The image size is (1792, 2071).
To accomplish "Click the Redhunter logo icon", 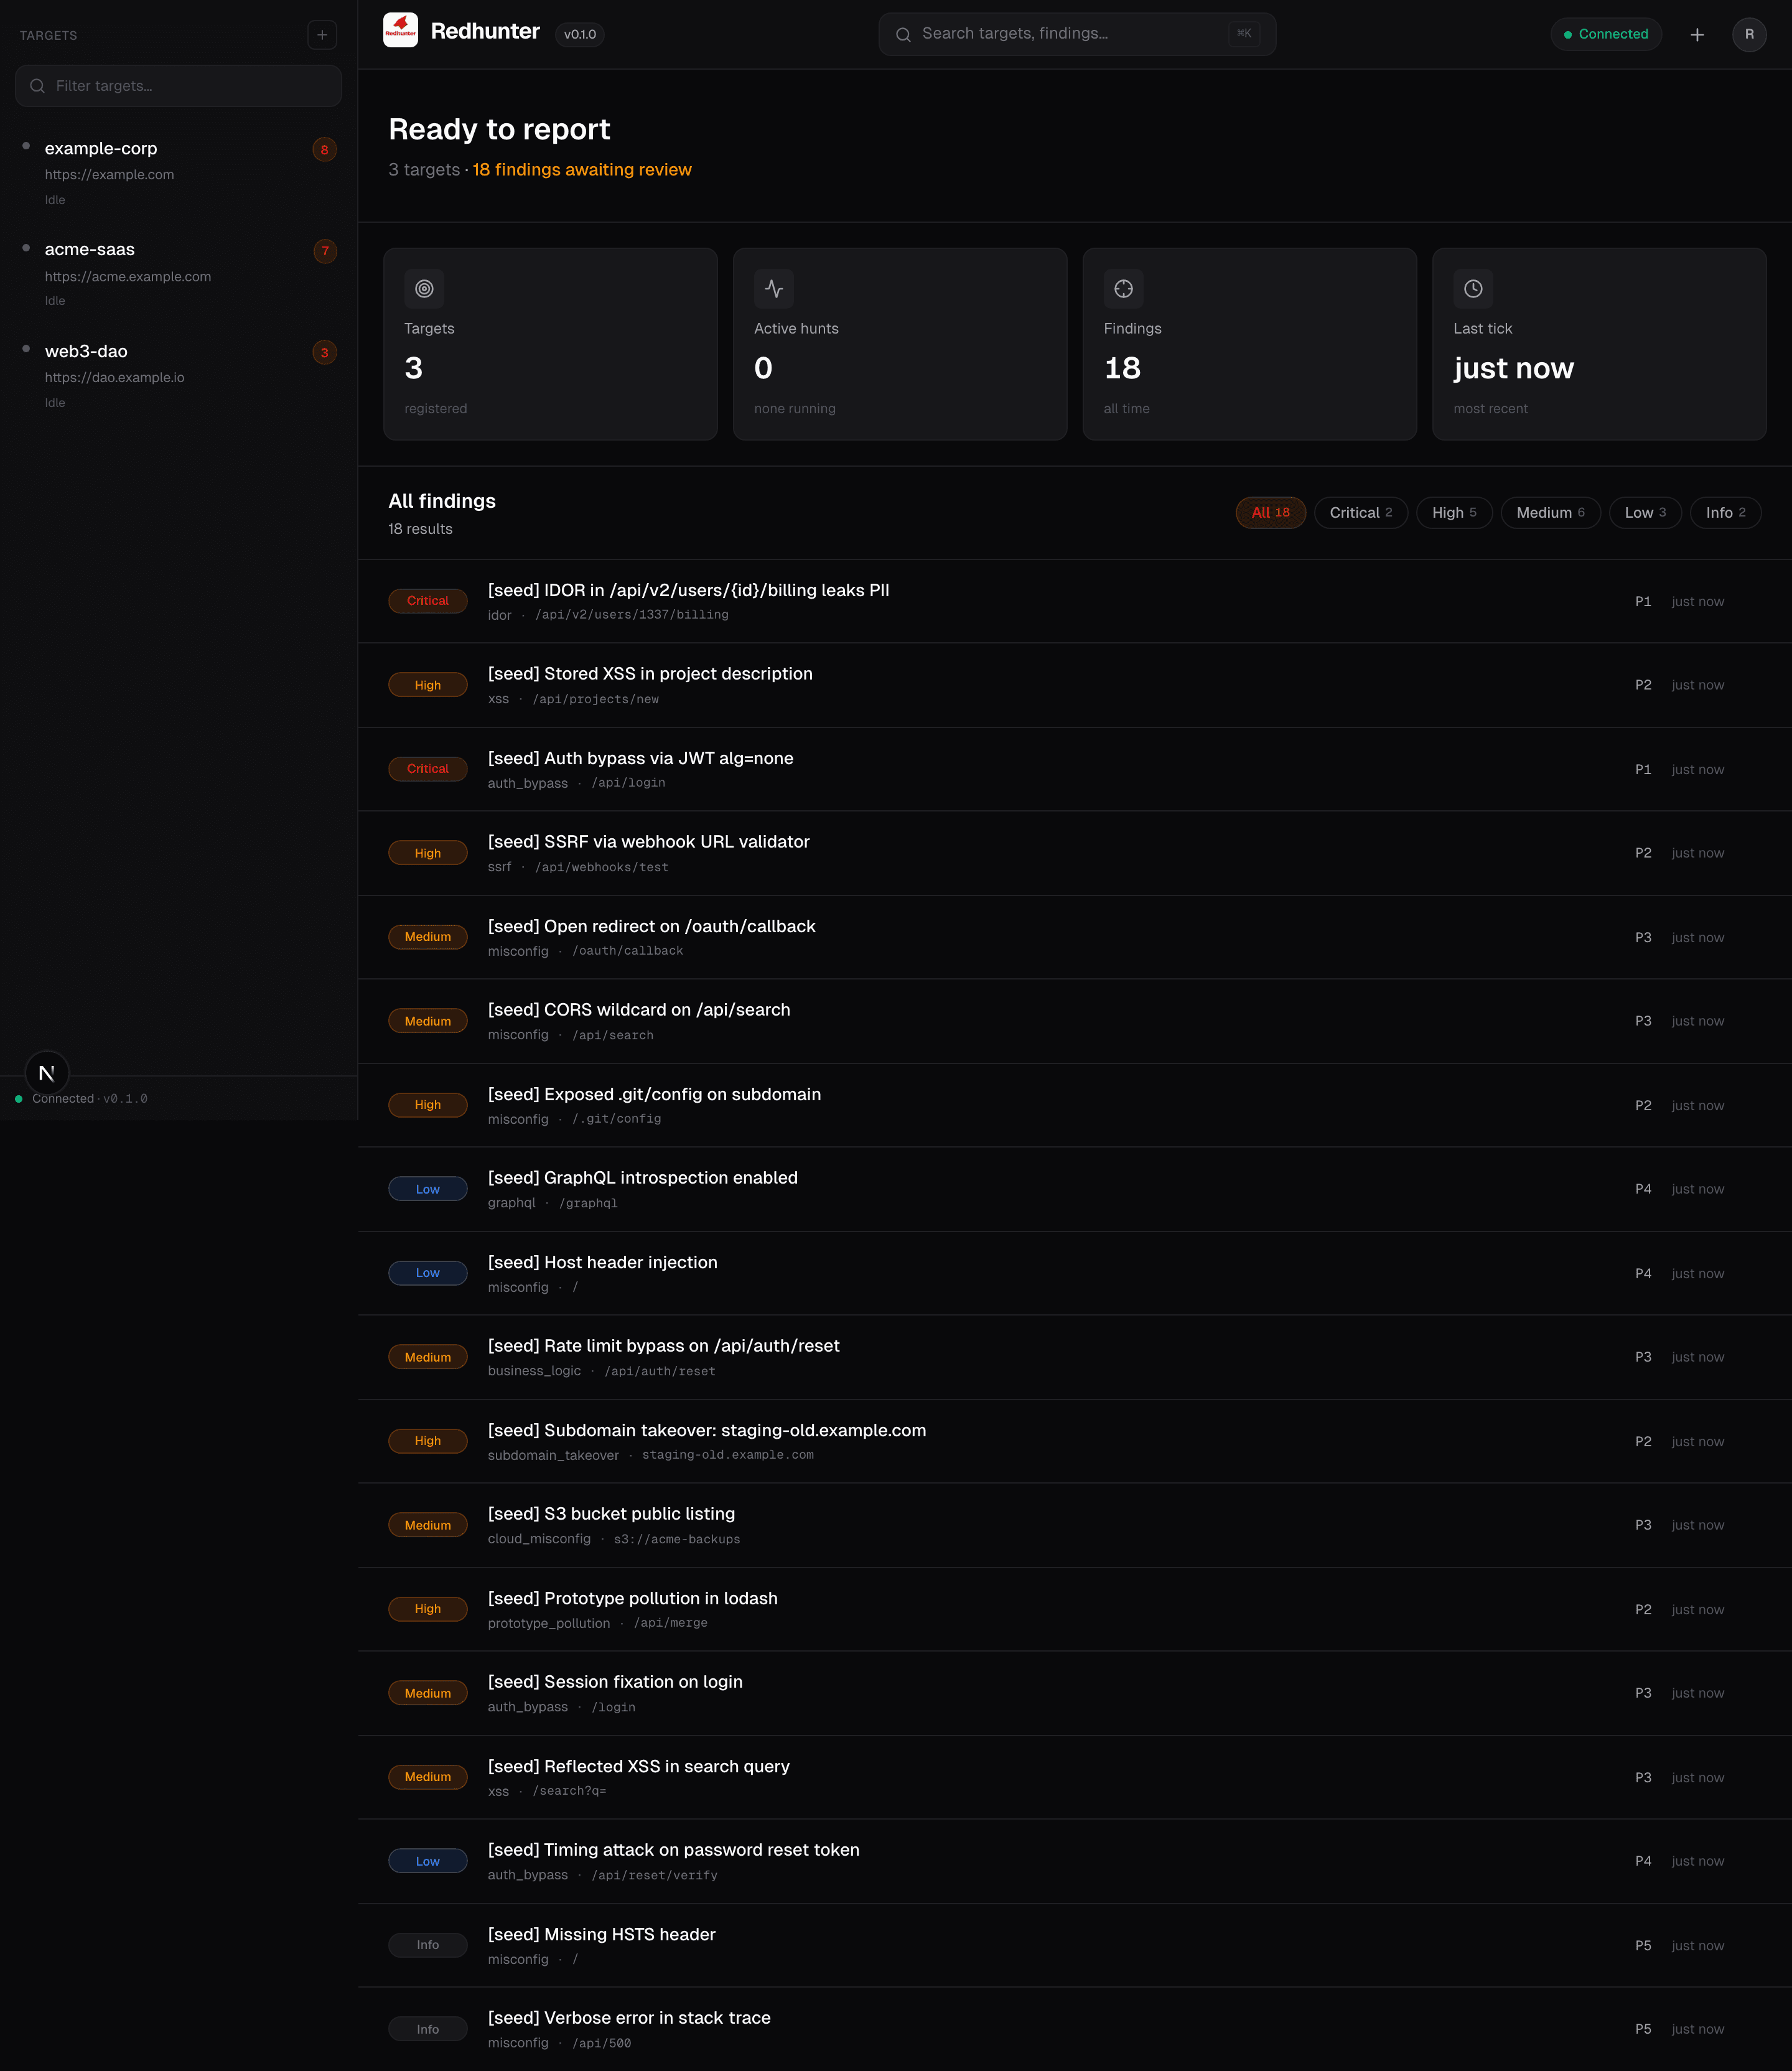I will pos(400,30).
